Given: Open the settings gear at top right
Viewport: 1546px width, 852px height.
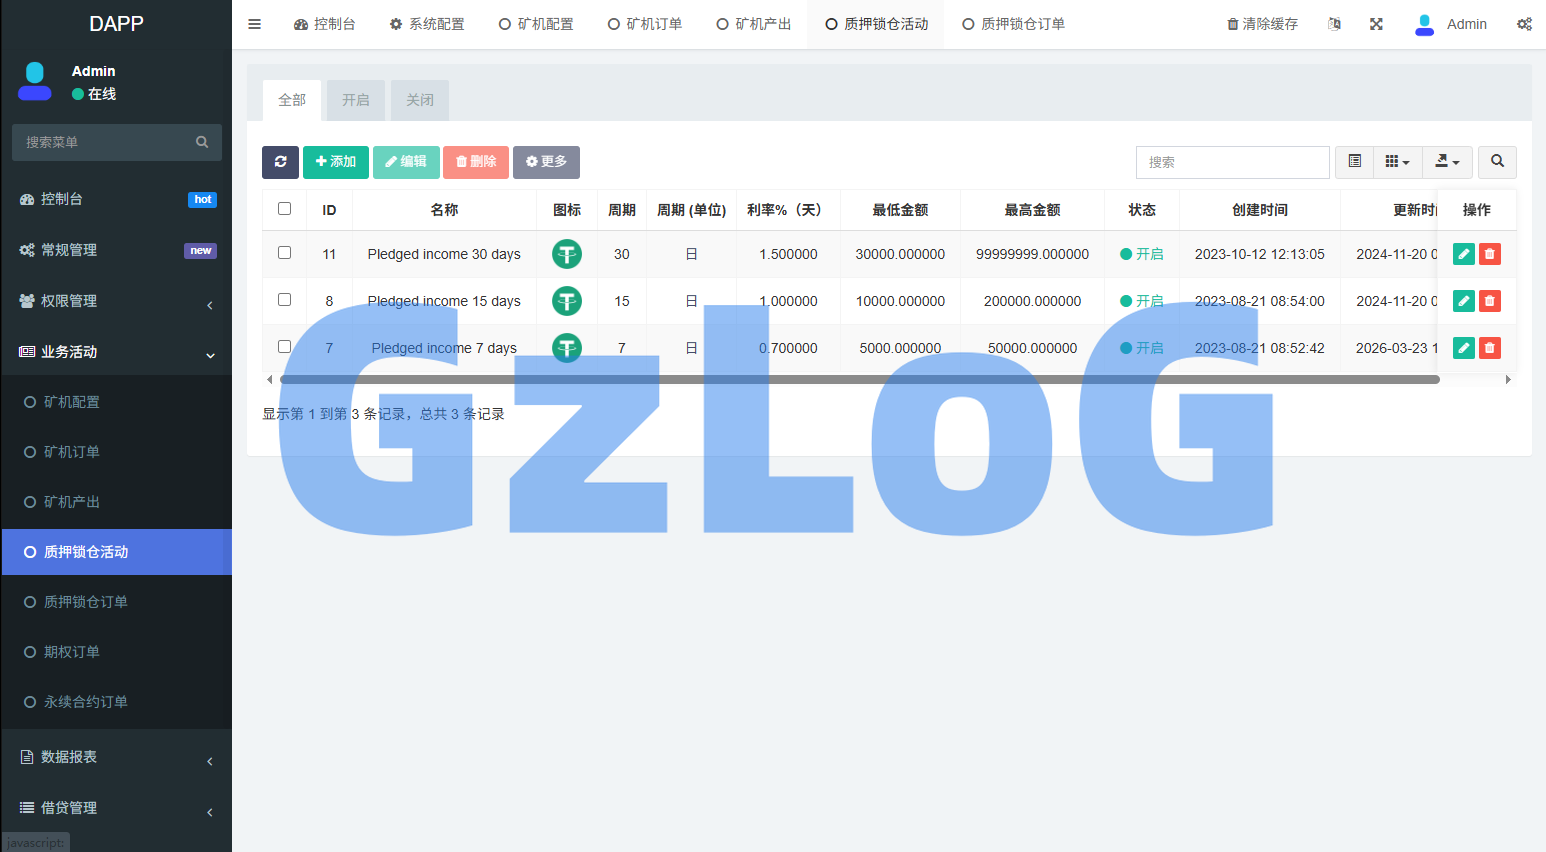Looking at the screenshot, I should [1524, 23].
